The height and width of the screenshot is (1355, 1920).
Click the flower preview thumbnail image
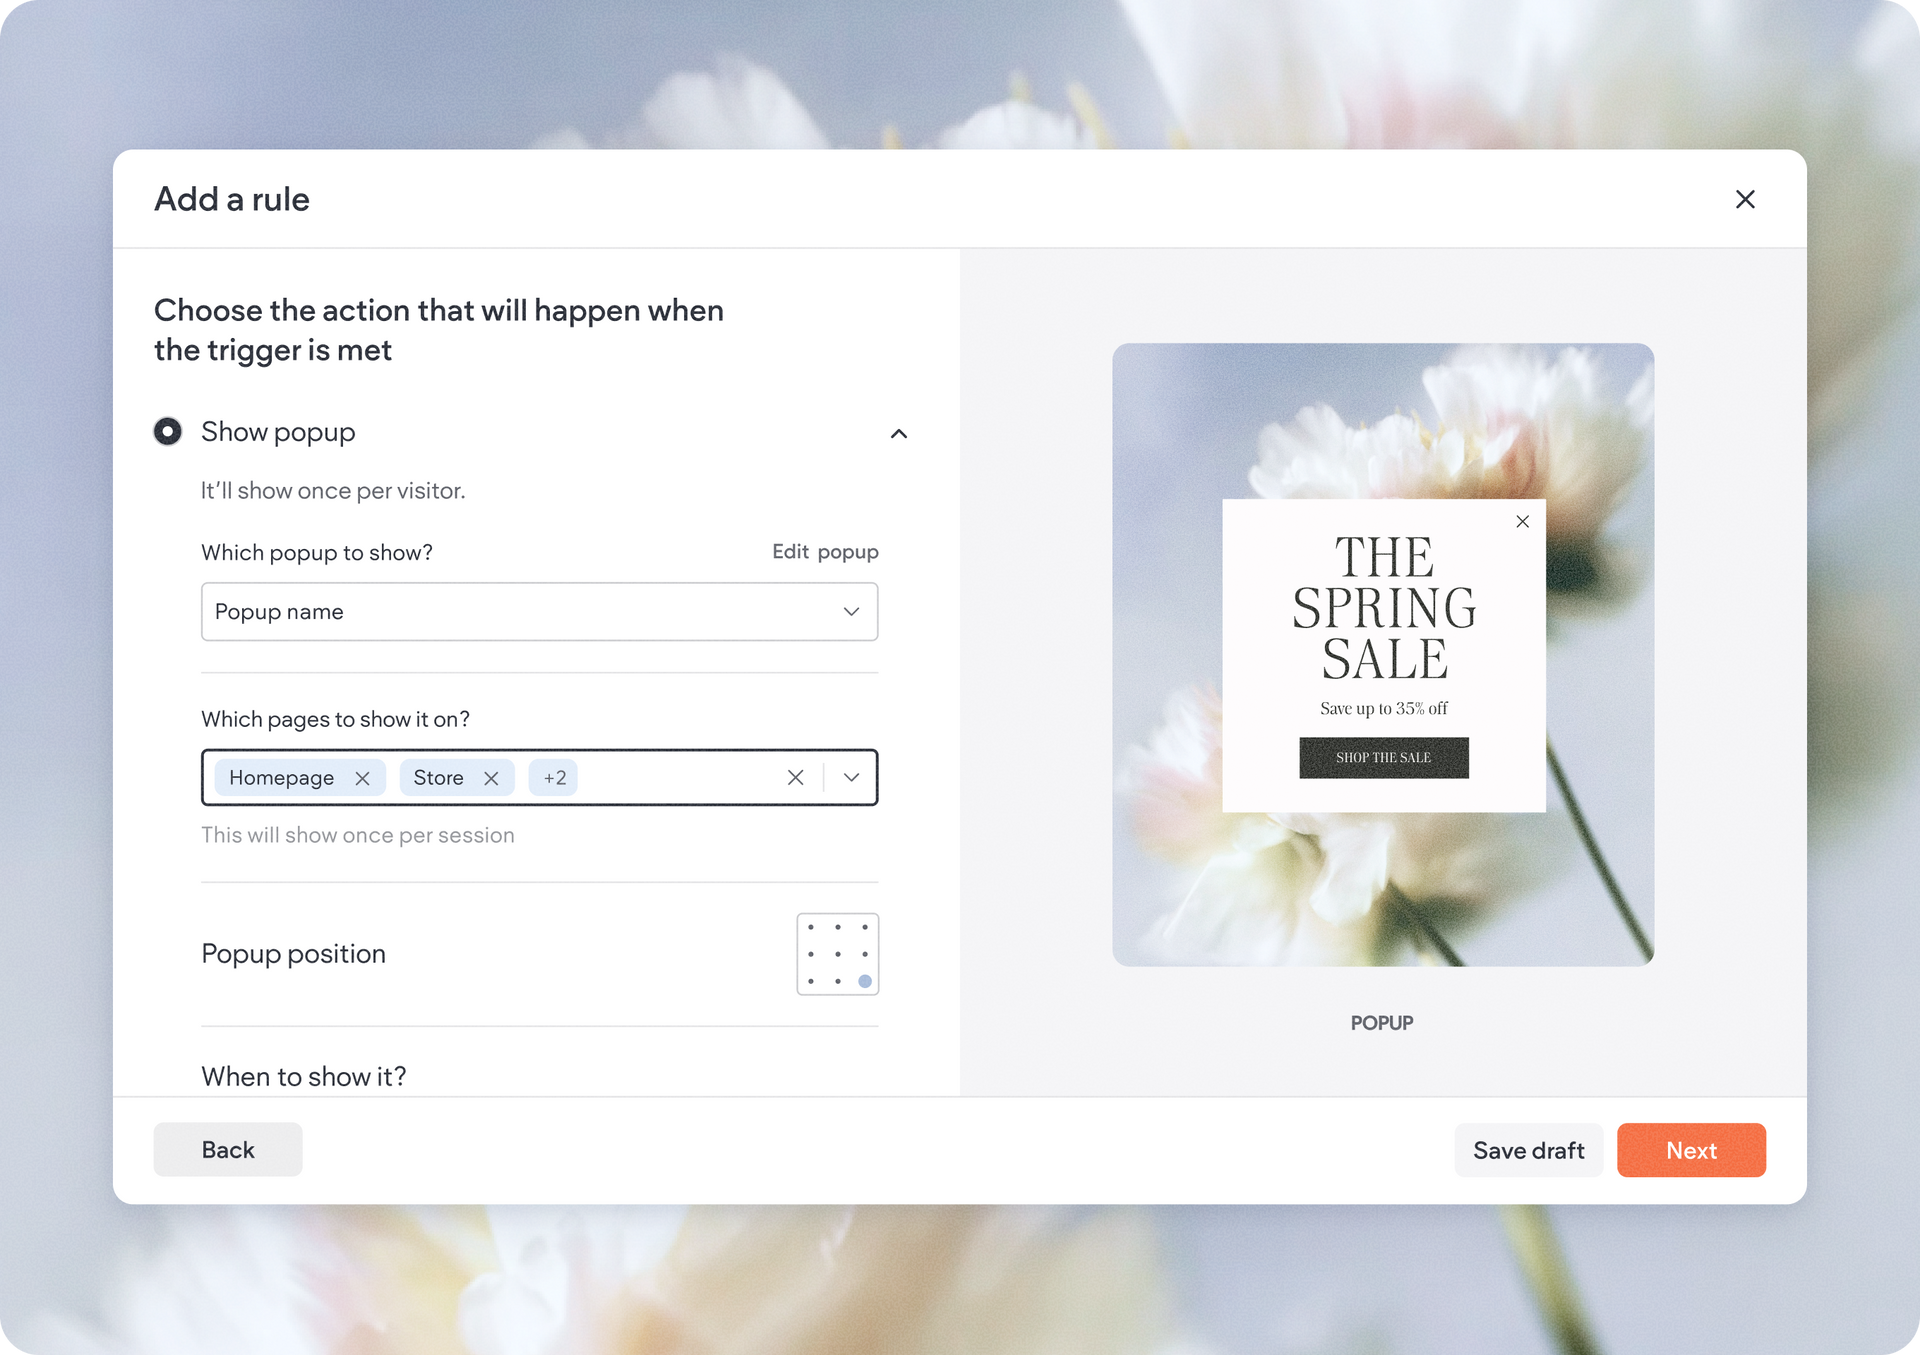point(1383,655)
